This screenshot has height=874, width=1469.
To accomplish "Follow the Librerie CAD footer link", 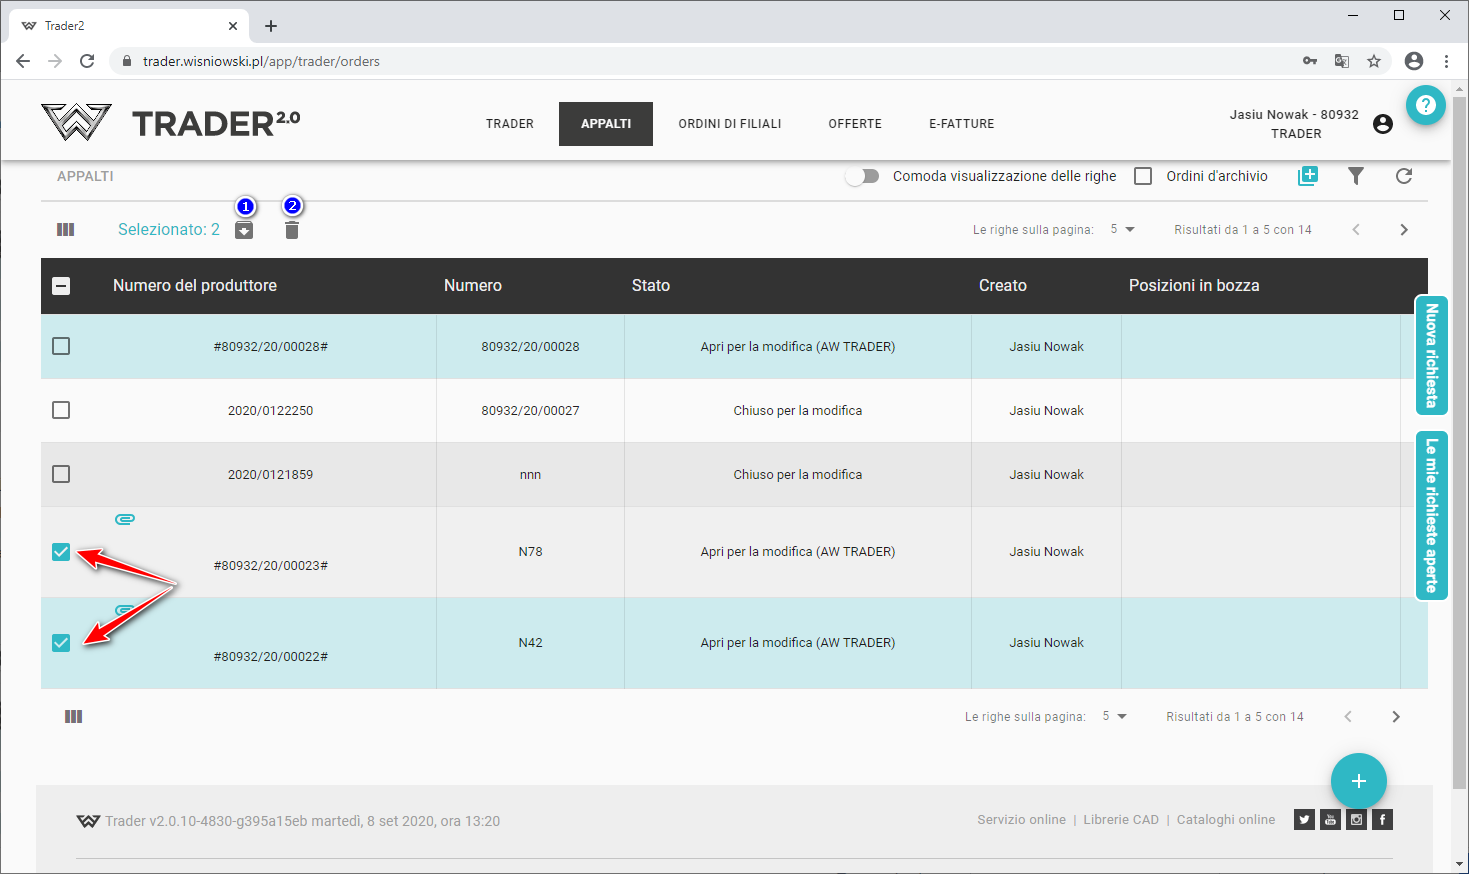I will 1121,820.
